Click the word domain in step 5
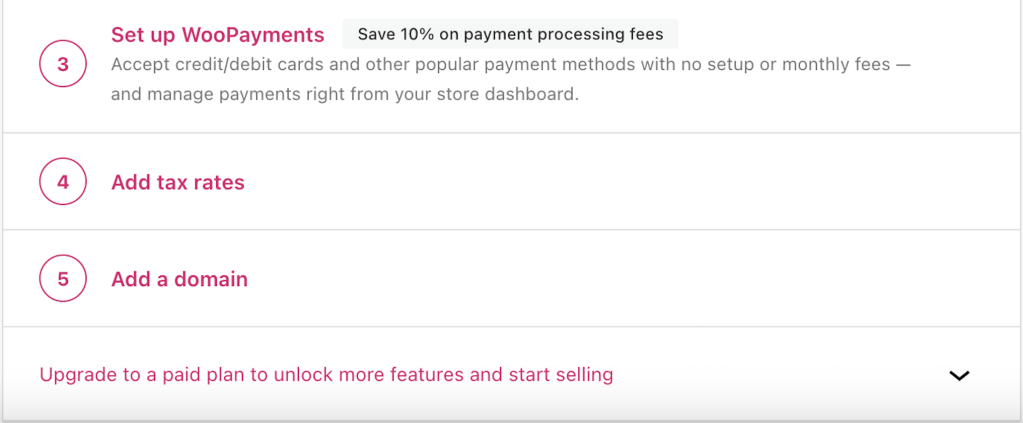The height and width of the screenshot is (423, 1023). [x=211, y=279]
